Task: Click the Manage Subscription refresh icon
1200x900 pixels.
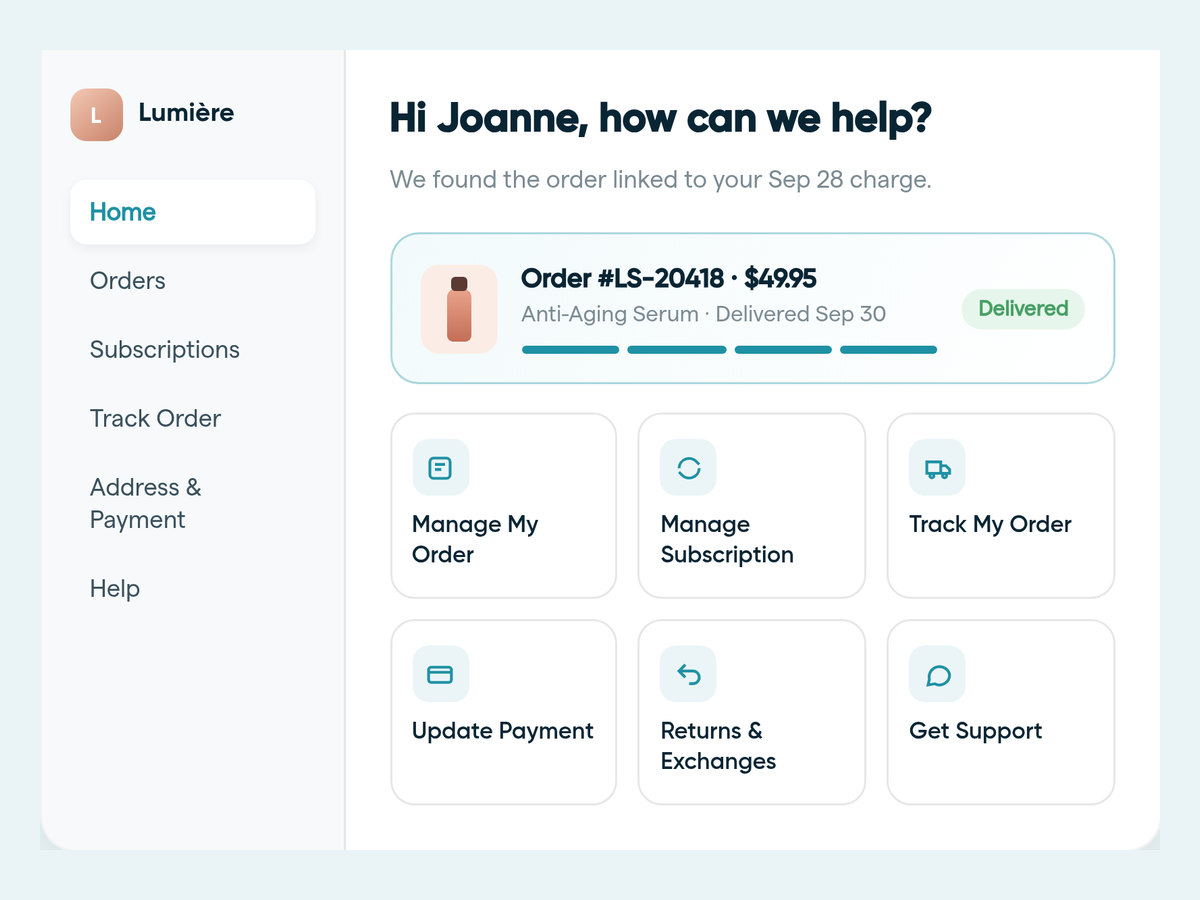Action: click(688, 467)
